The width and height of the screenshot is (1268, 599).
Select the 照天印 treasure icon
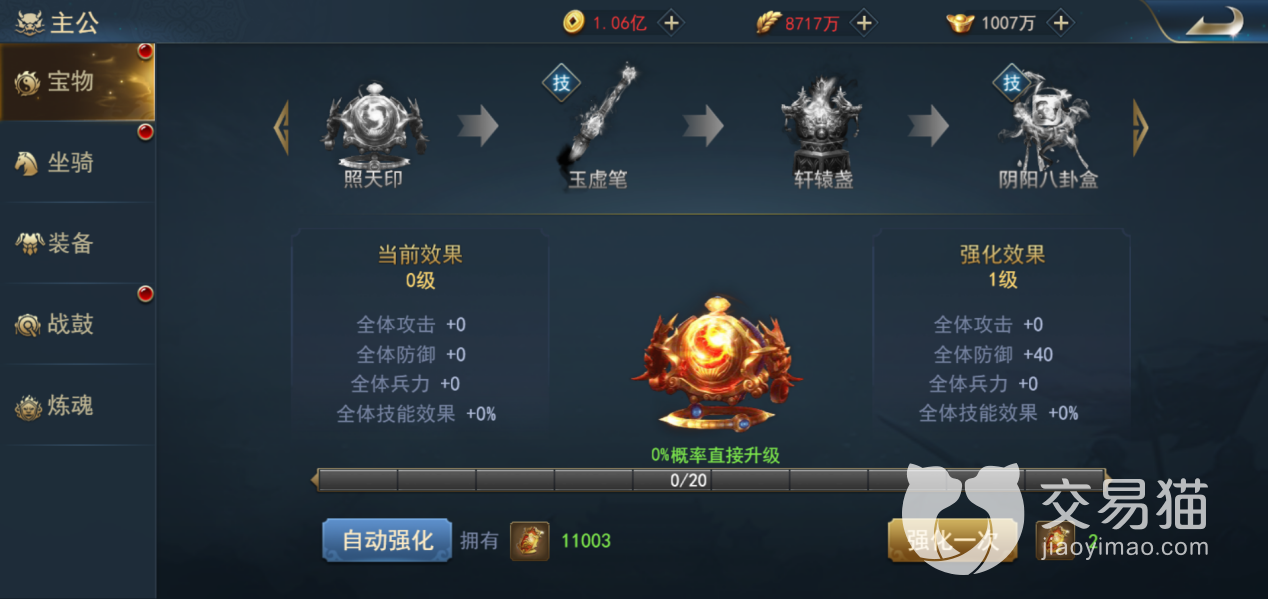point(374,127)
